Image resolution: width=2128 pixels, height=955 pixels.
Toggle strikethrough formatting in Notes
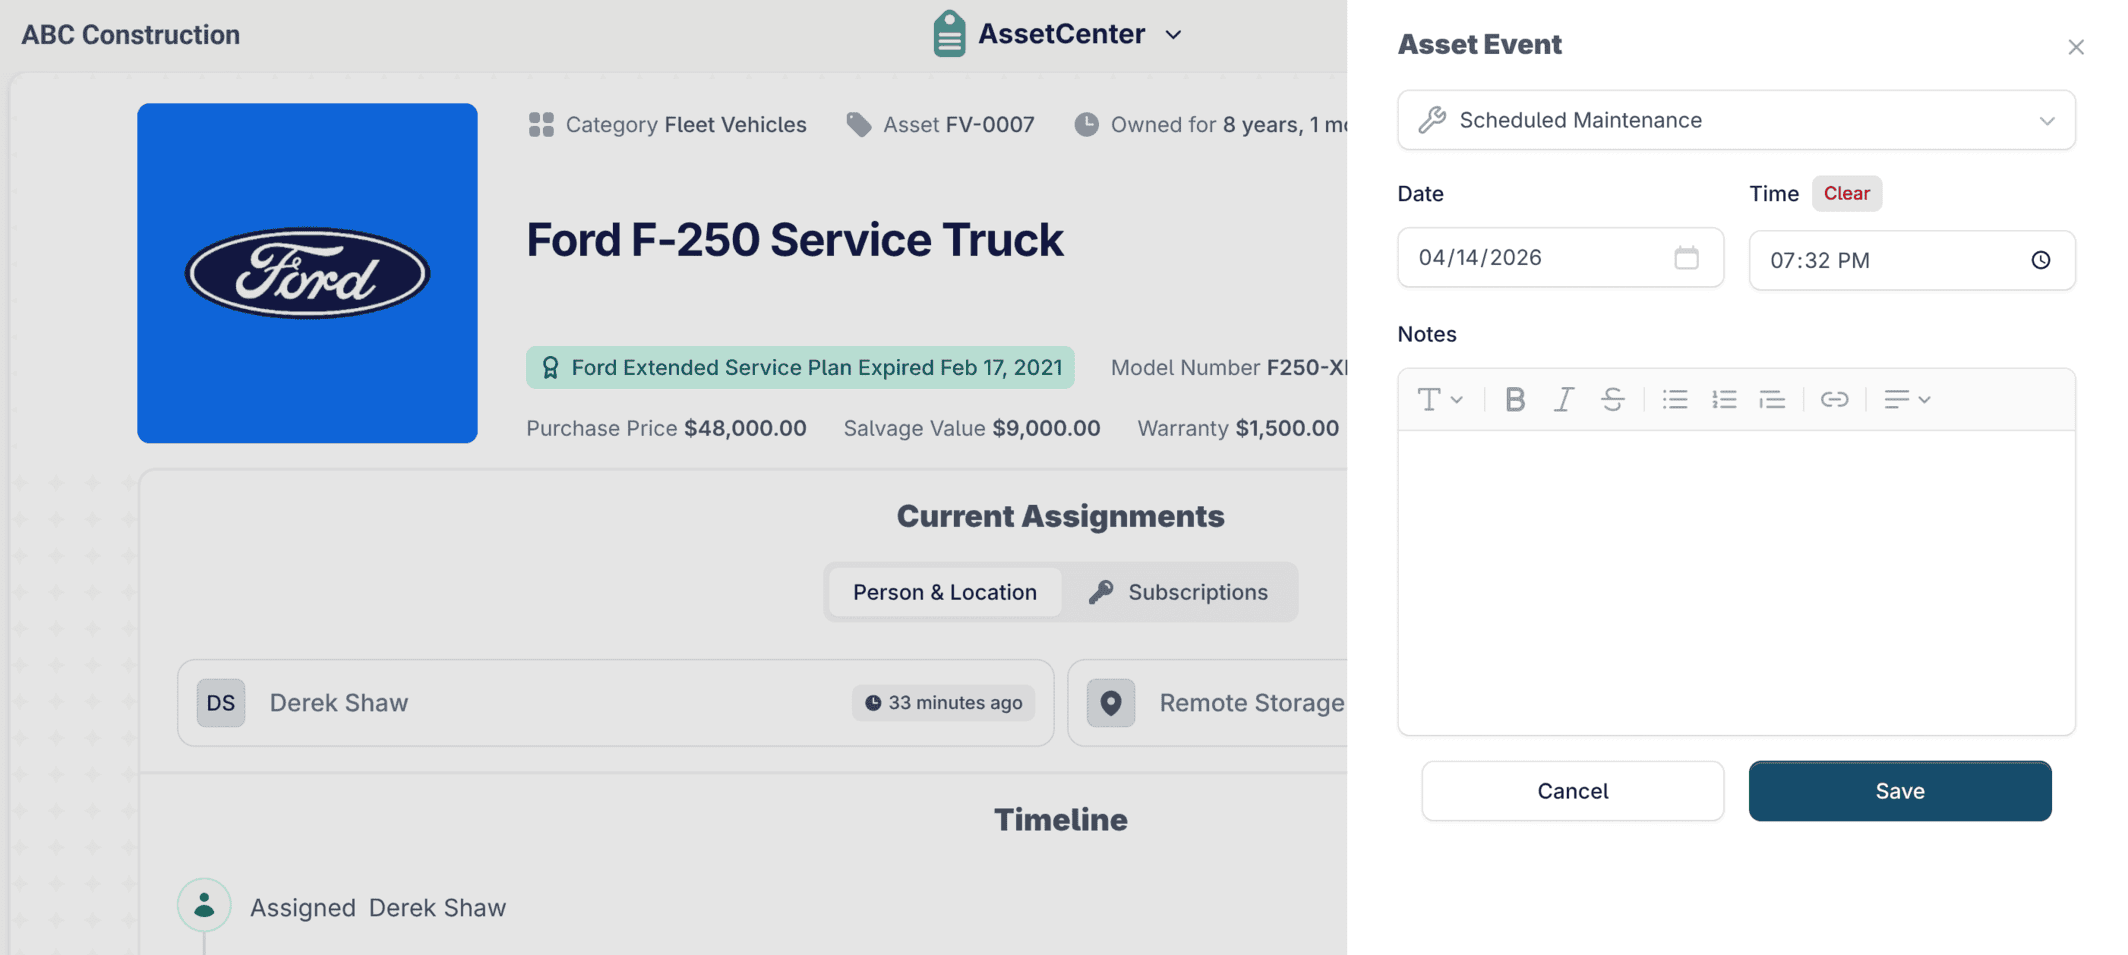pyautogui.click(x=1612, y=400)
